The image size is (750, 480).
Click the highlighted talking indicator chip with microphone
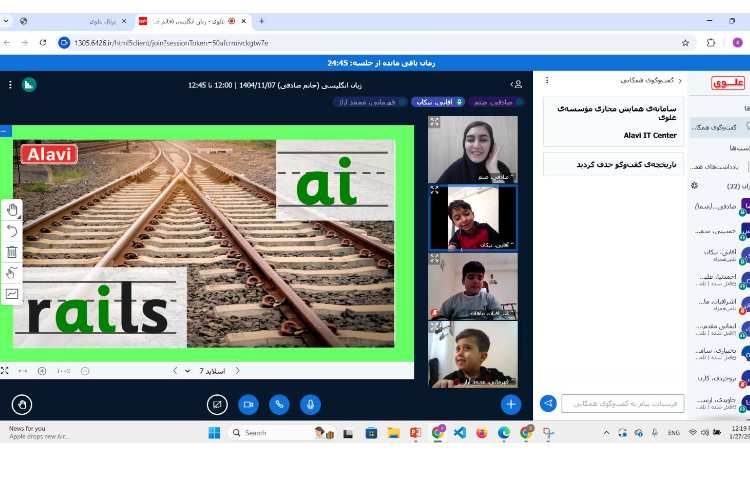click(x=438, y=102)
